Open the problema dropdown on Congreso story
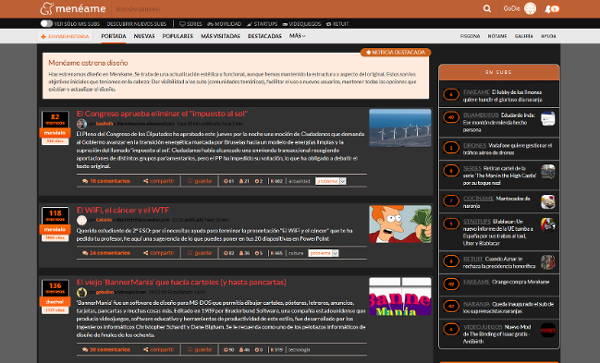600x363 pixels. coord(331,181)
